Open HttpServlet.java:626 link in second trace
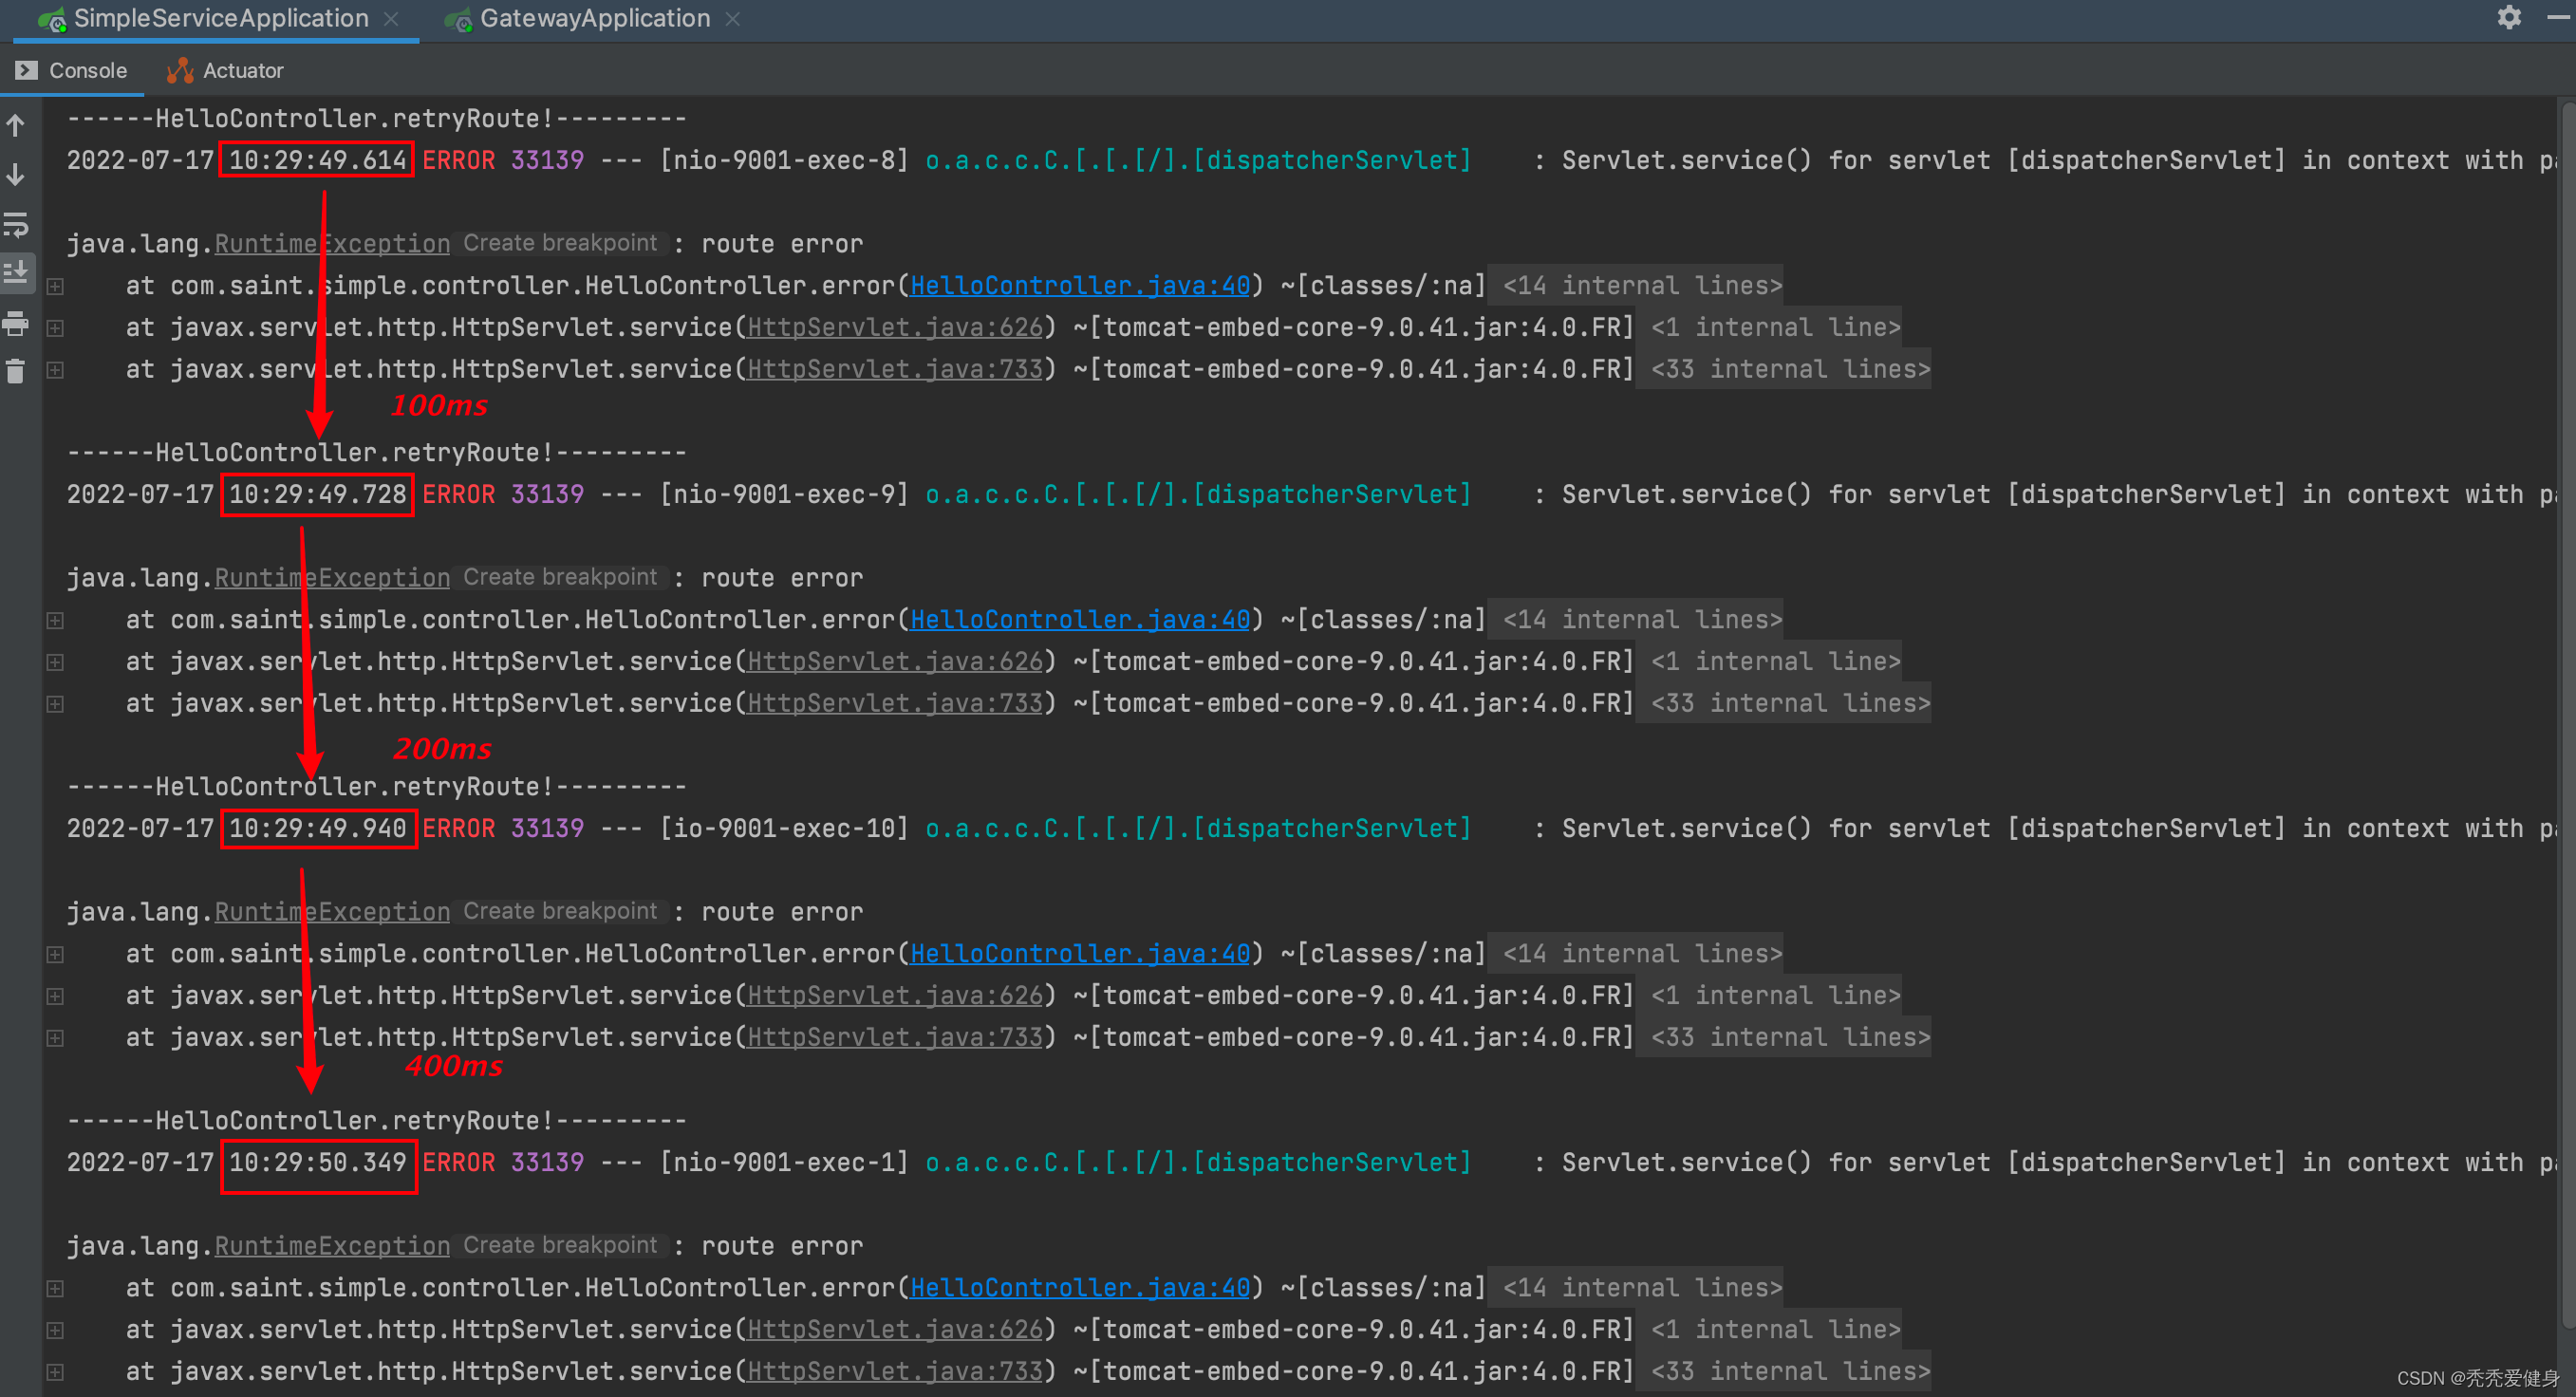2576x1397 pixels. click(x=895, y=662)
